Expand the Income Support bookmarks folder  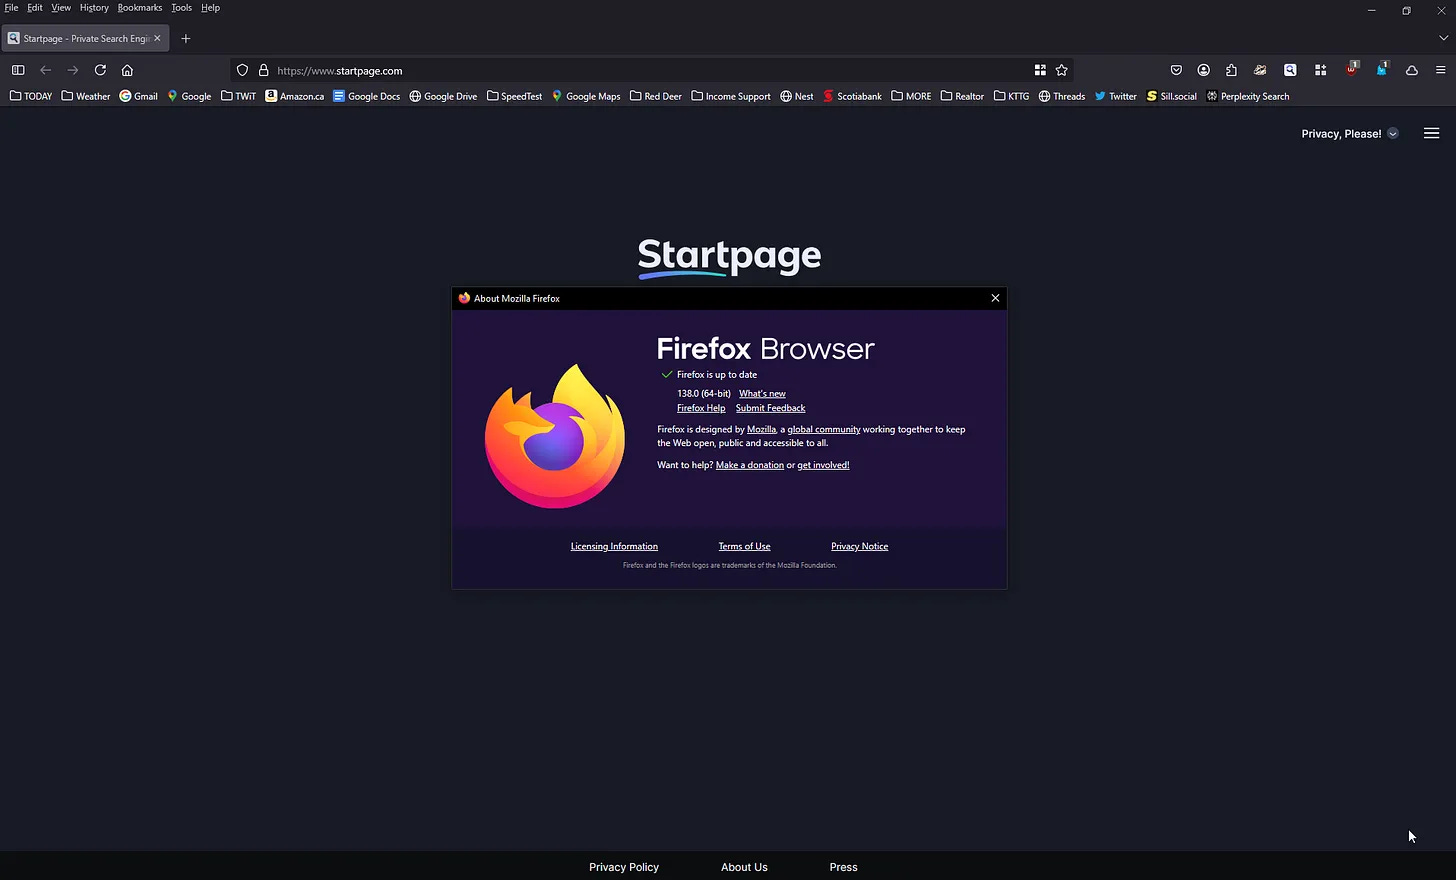click(731, 96)
